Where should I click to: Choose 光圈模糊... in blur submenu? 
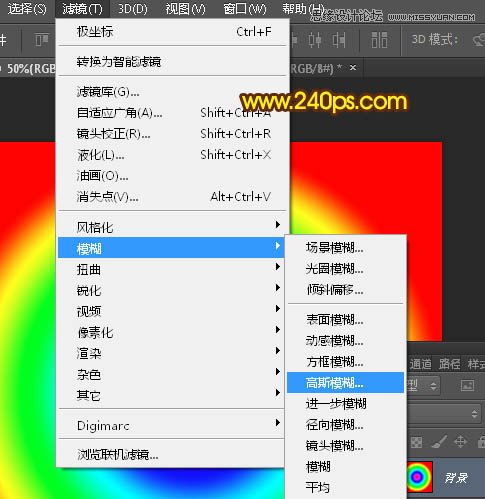click(346, 269)
